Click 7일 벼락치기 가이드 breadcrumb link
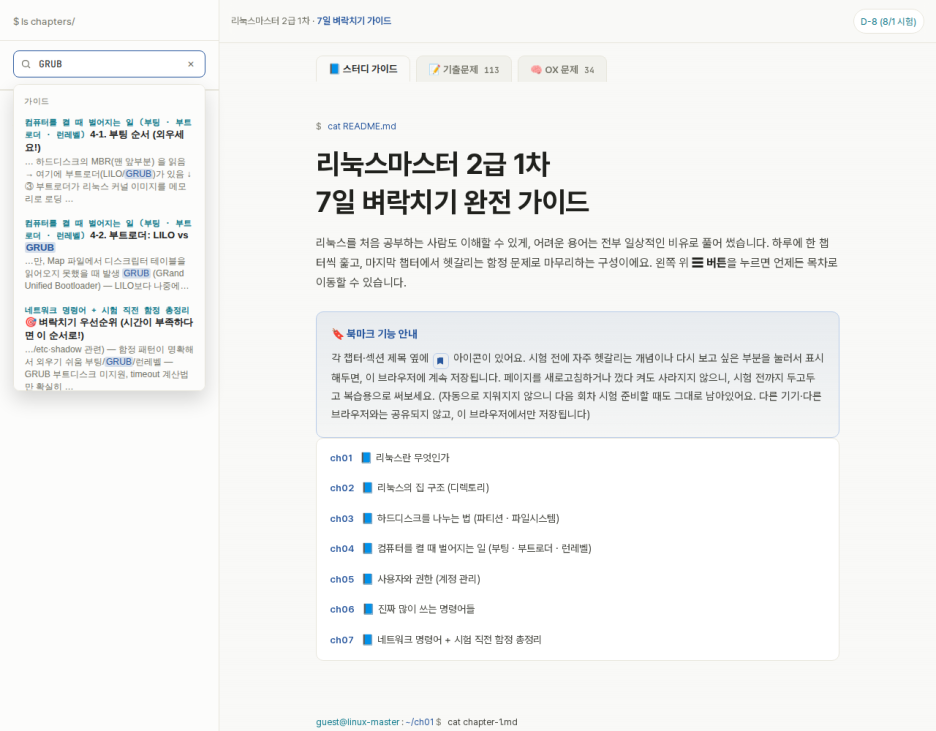Viewport: 936px width, 731px height. point(354,21)
